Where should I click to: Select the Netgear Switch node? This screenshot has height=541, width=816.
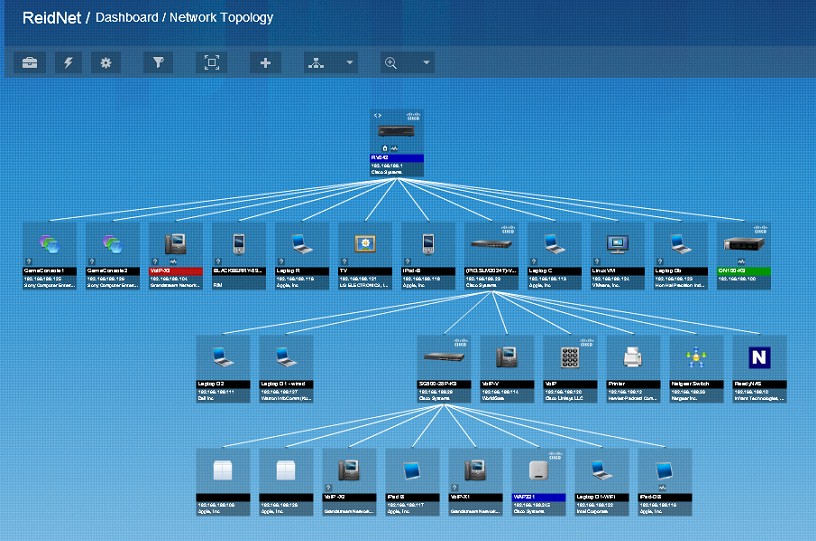click(696, 369)
